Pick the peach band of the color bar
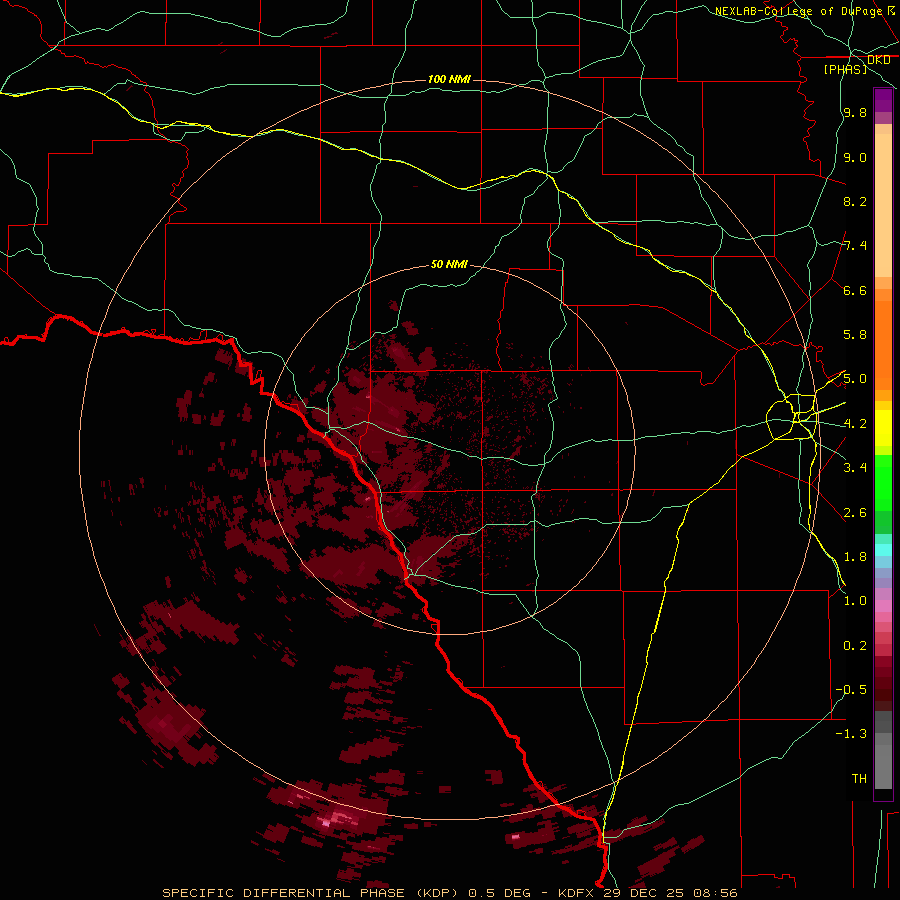Image resolution: width=900 pixels, height=900 pixels. (x=883, y=205)
